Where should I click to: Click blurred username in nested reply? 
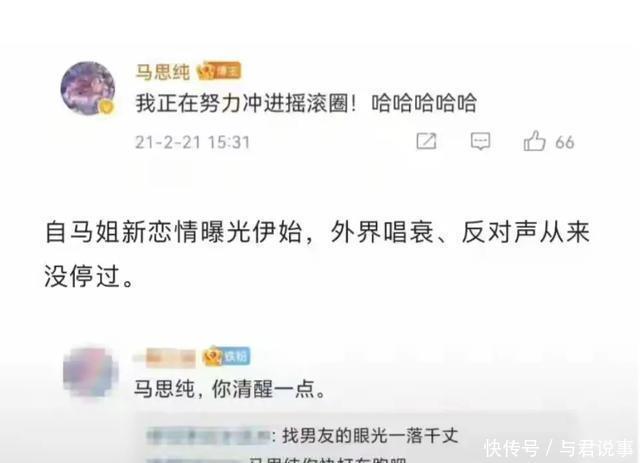208,436
